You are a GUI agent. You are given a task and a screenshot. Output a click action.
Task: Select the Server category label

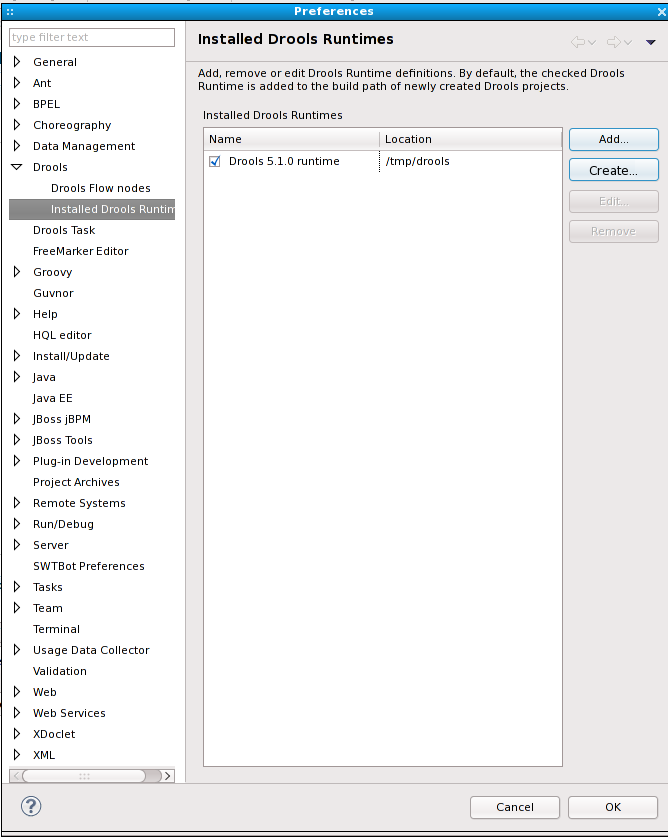point(51,545)
